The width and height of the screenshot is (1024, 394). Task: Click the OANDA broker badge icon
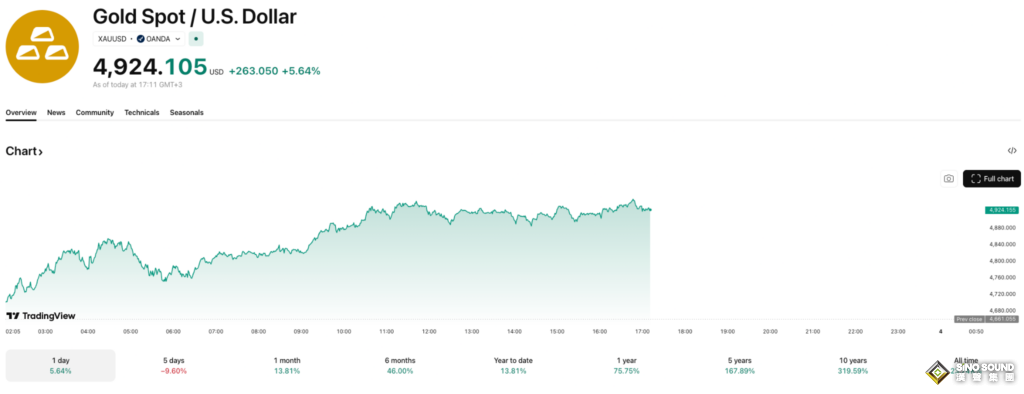tap(141, 39)
